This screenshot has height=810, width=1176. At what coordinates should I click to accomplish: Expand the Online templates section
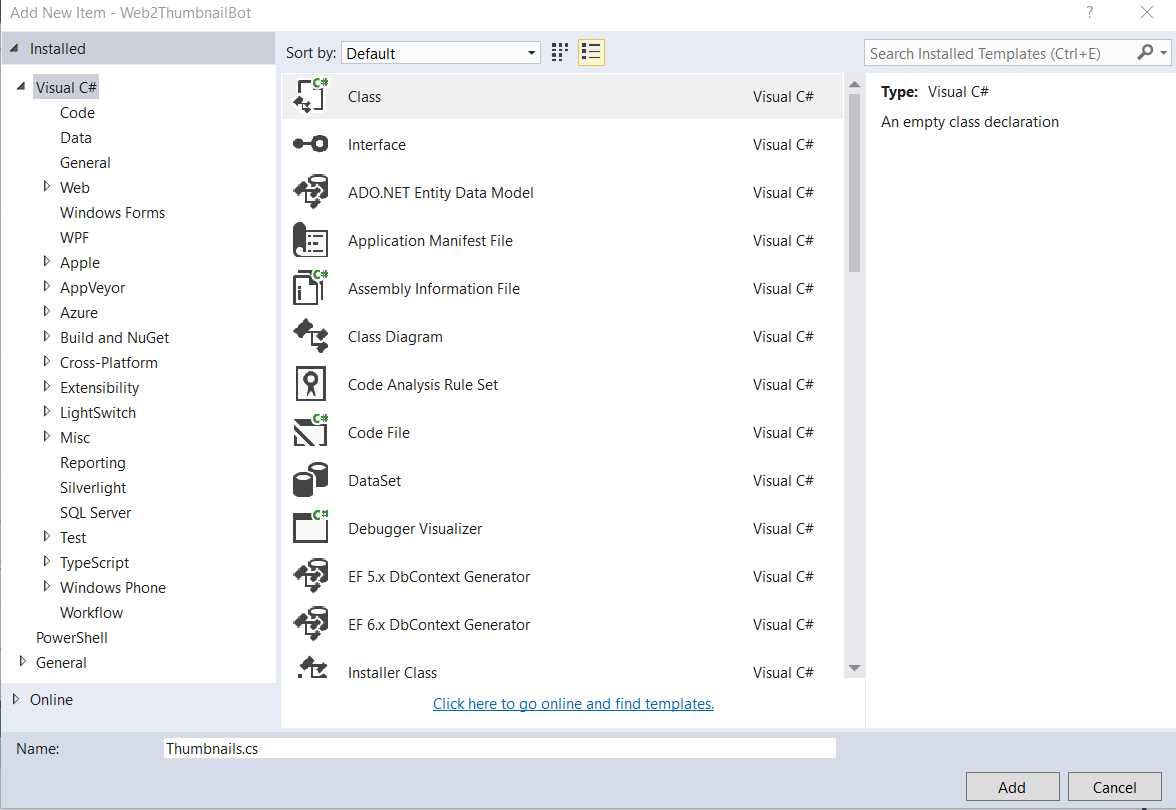point(16,699)
